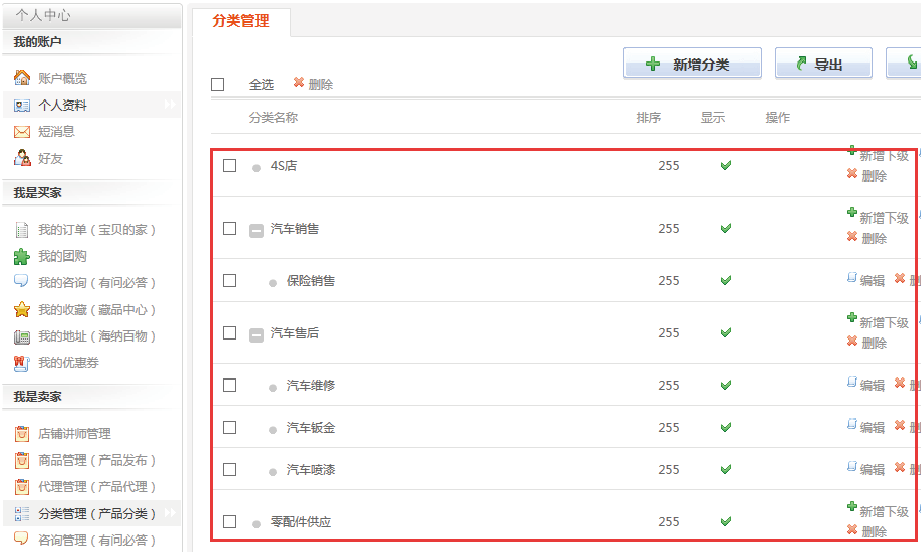The image size is (921, 552).
Task: Open 商品管理（产品发布） in the sidebar
Action: [x=97, y=460]
